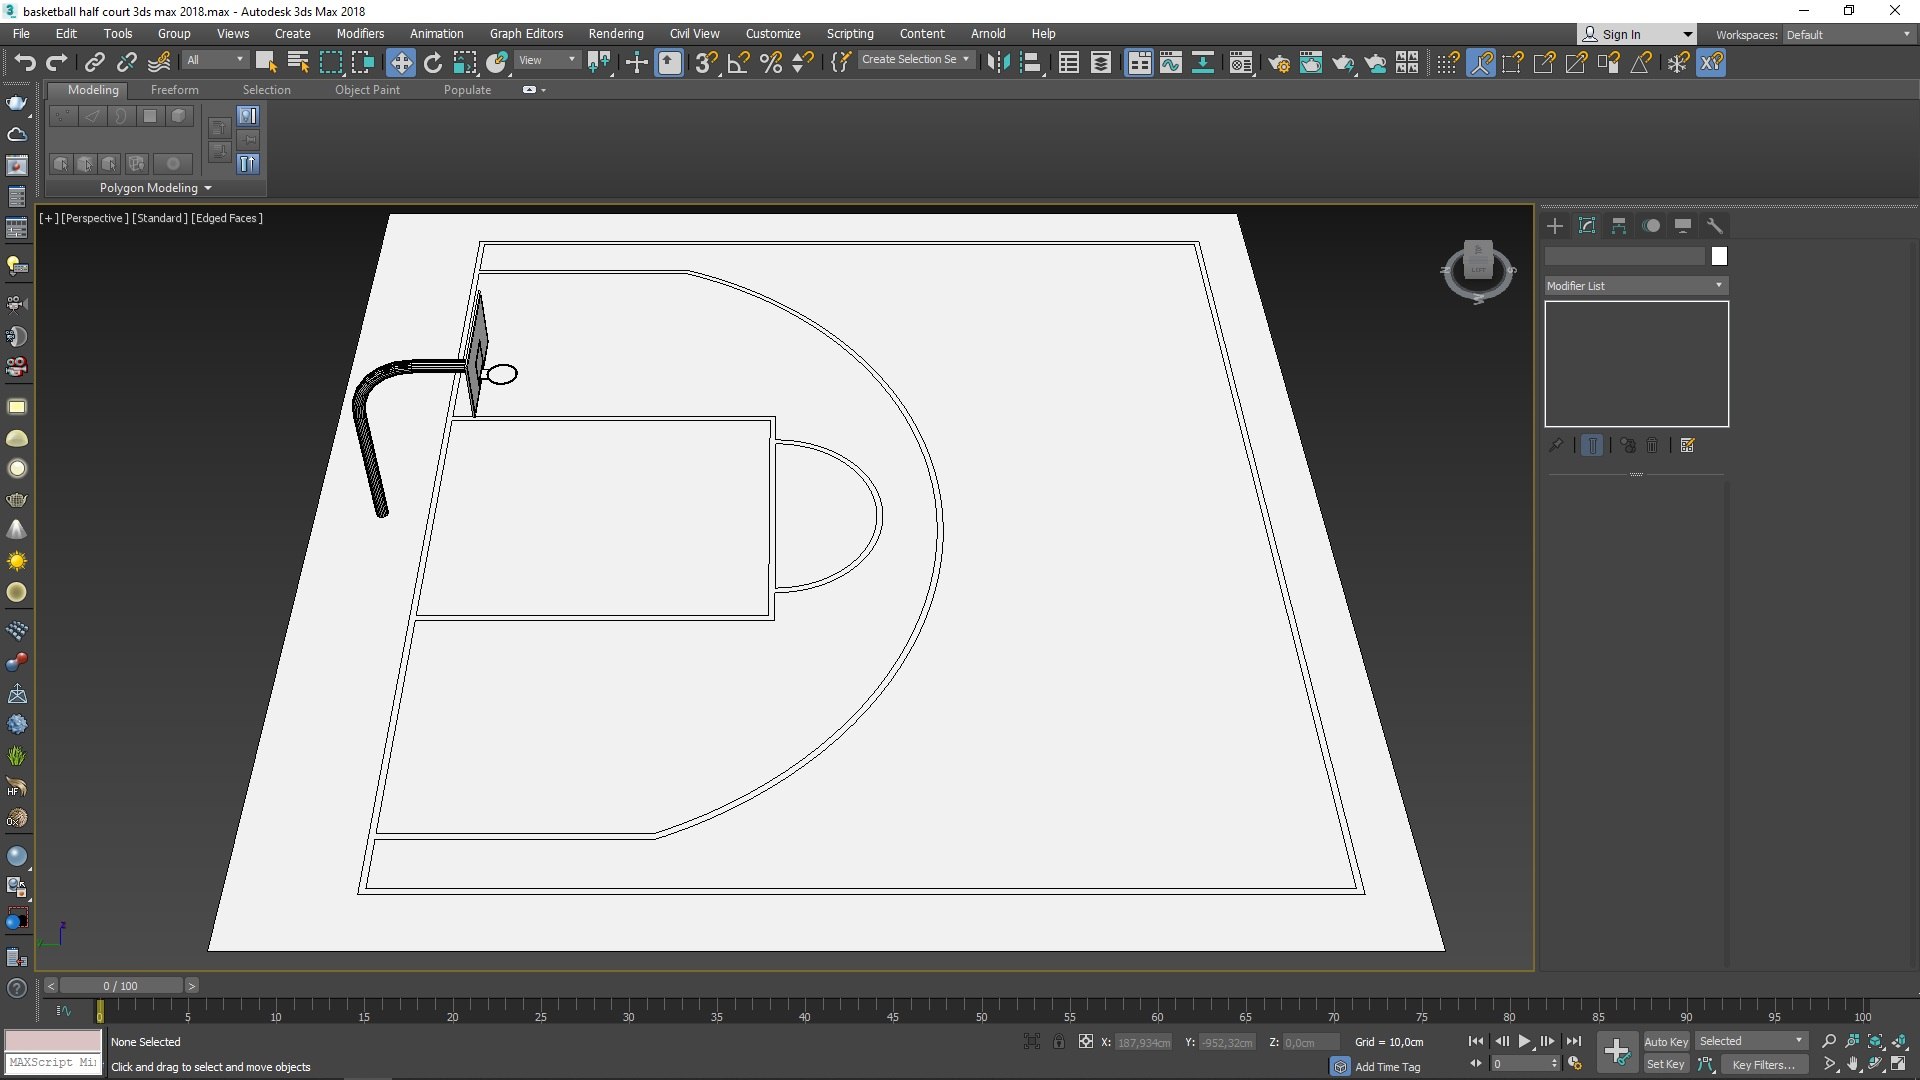1920x1080 pixels.
Task: Open Render Setup teapot with gear
Action: [x=1279, y=62]
